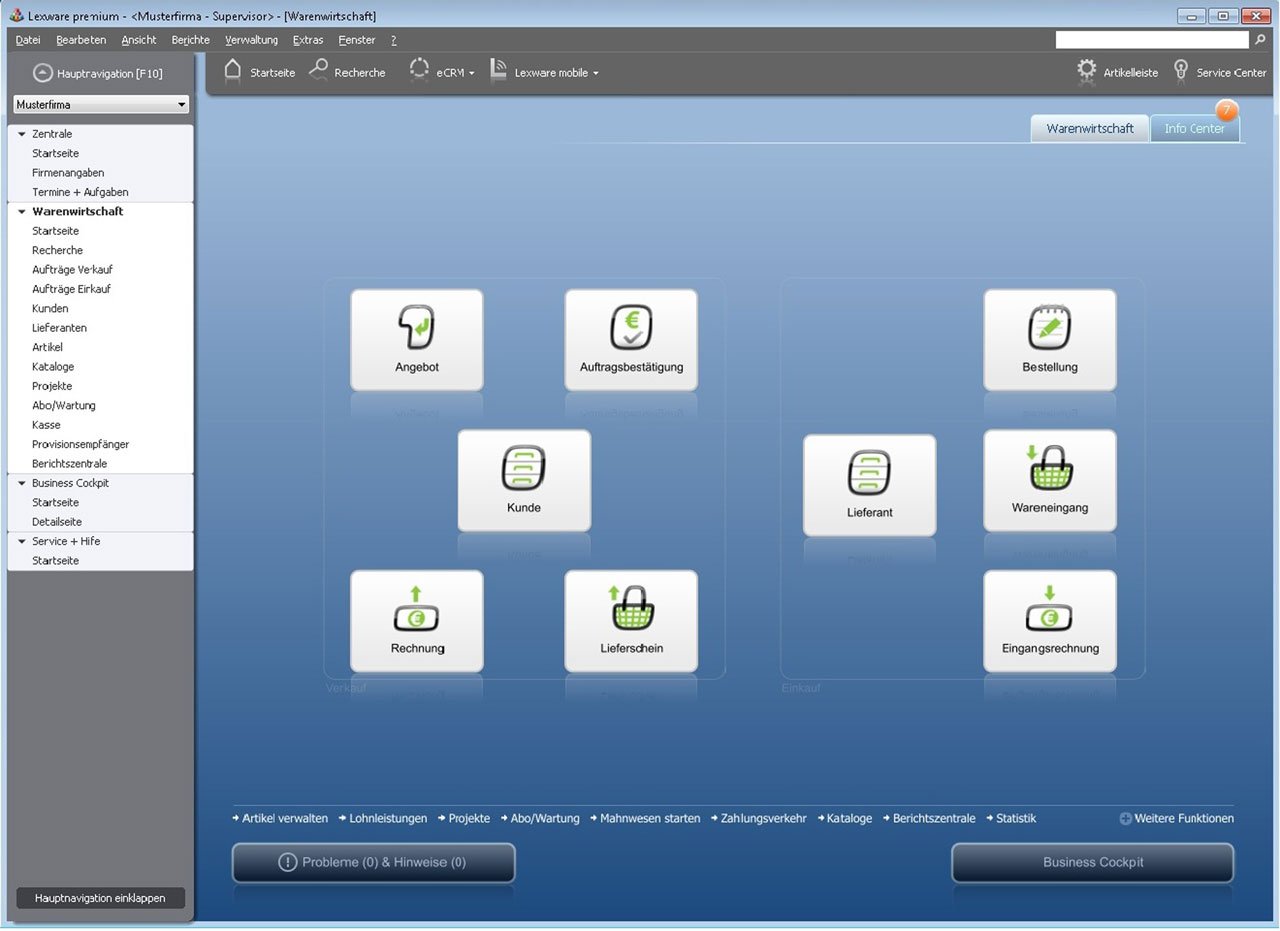Open the Lieferschein tile
This screenshot has width=1280, height=931.
(631, 621)
